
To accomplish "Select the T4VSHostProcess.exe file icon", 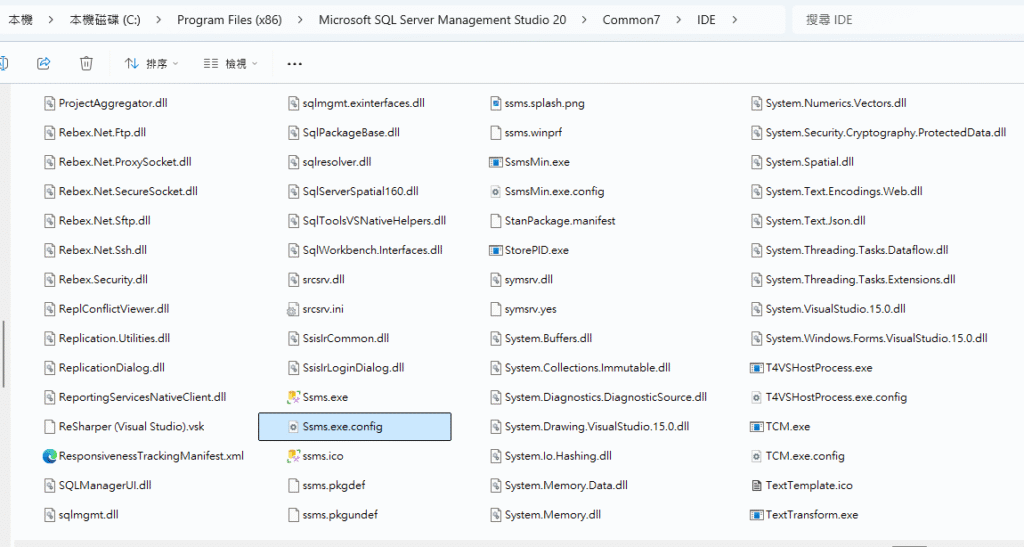I will [756, 367].
